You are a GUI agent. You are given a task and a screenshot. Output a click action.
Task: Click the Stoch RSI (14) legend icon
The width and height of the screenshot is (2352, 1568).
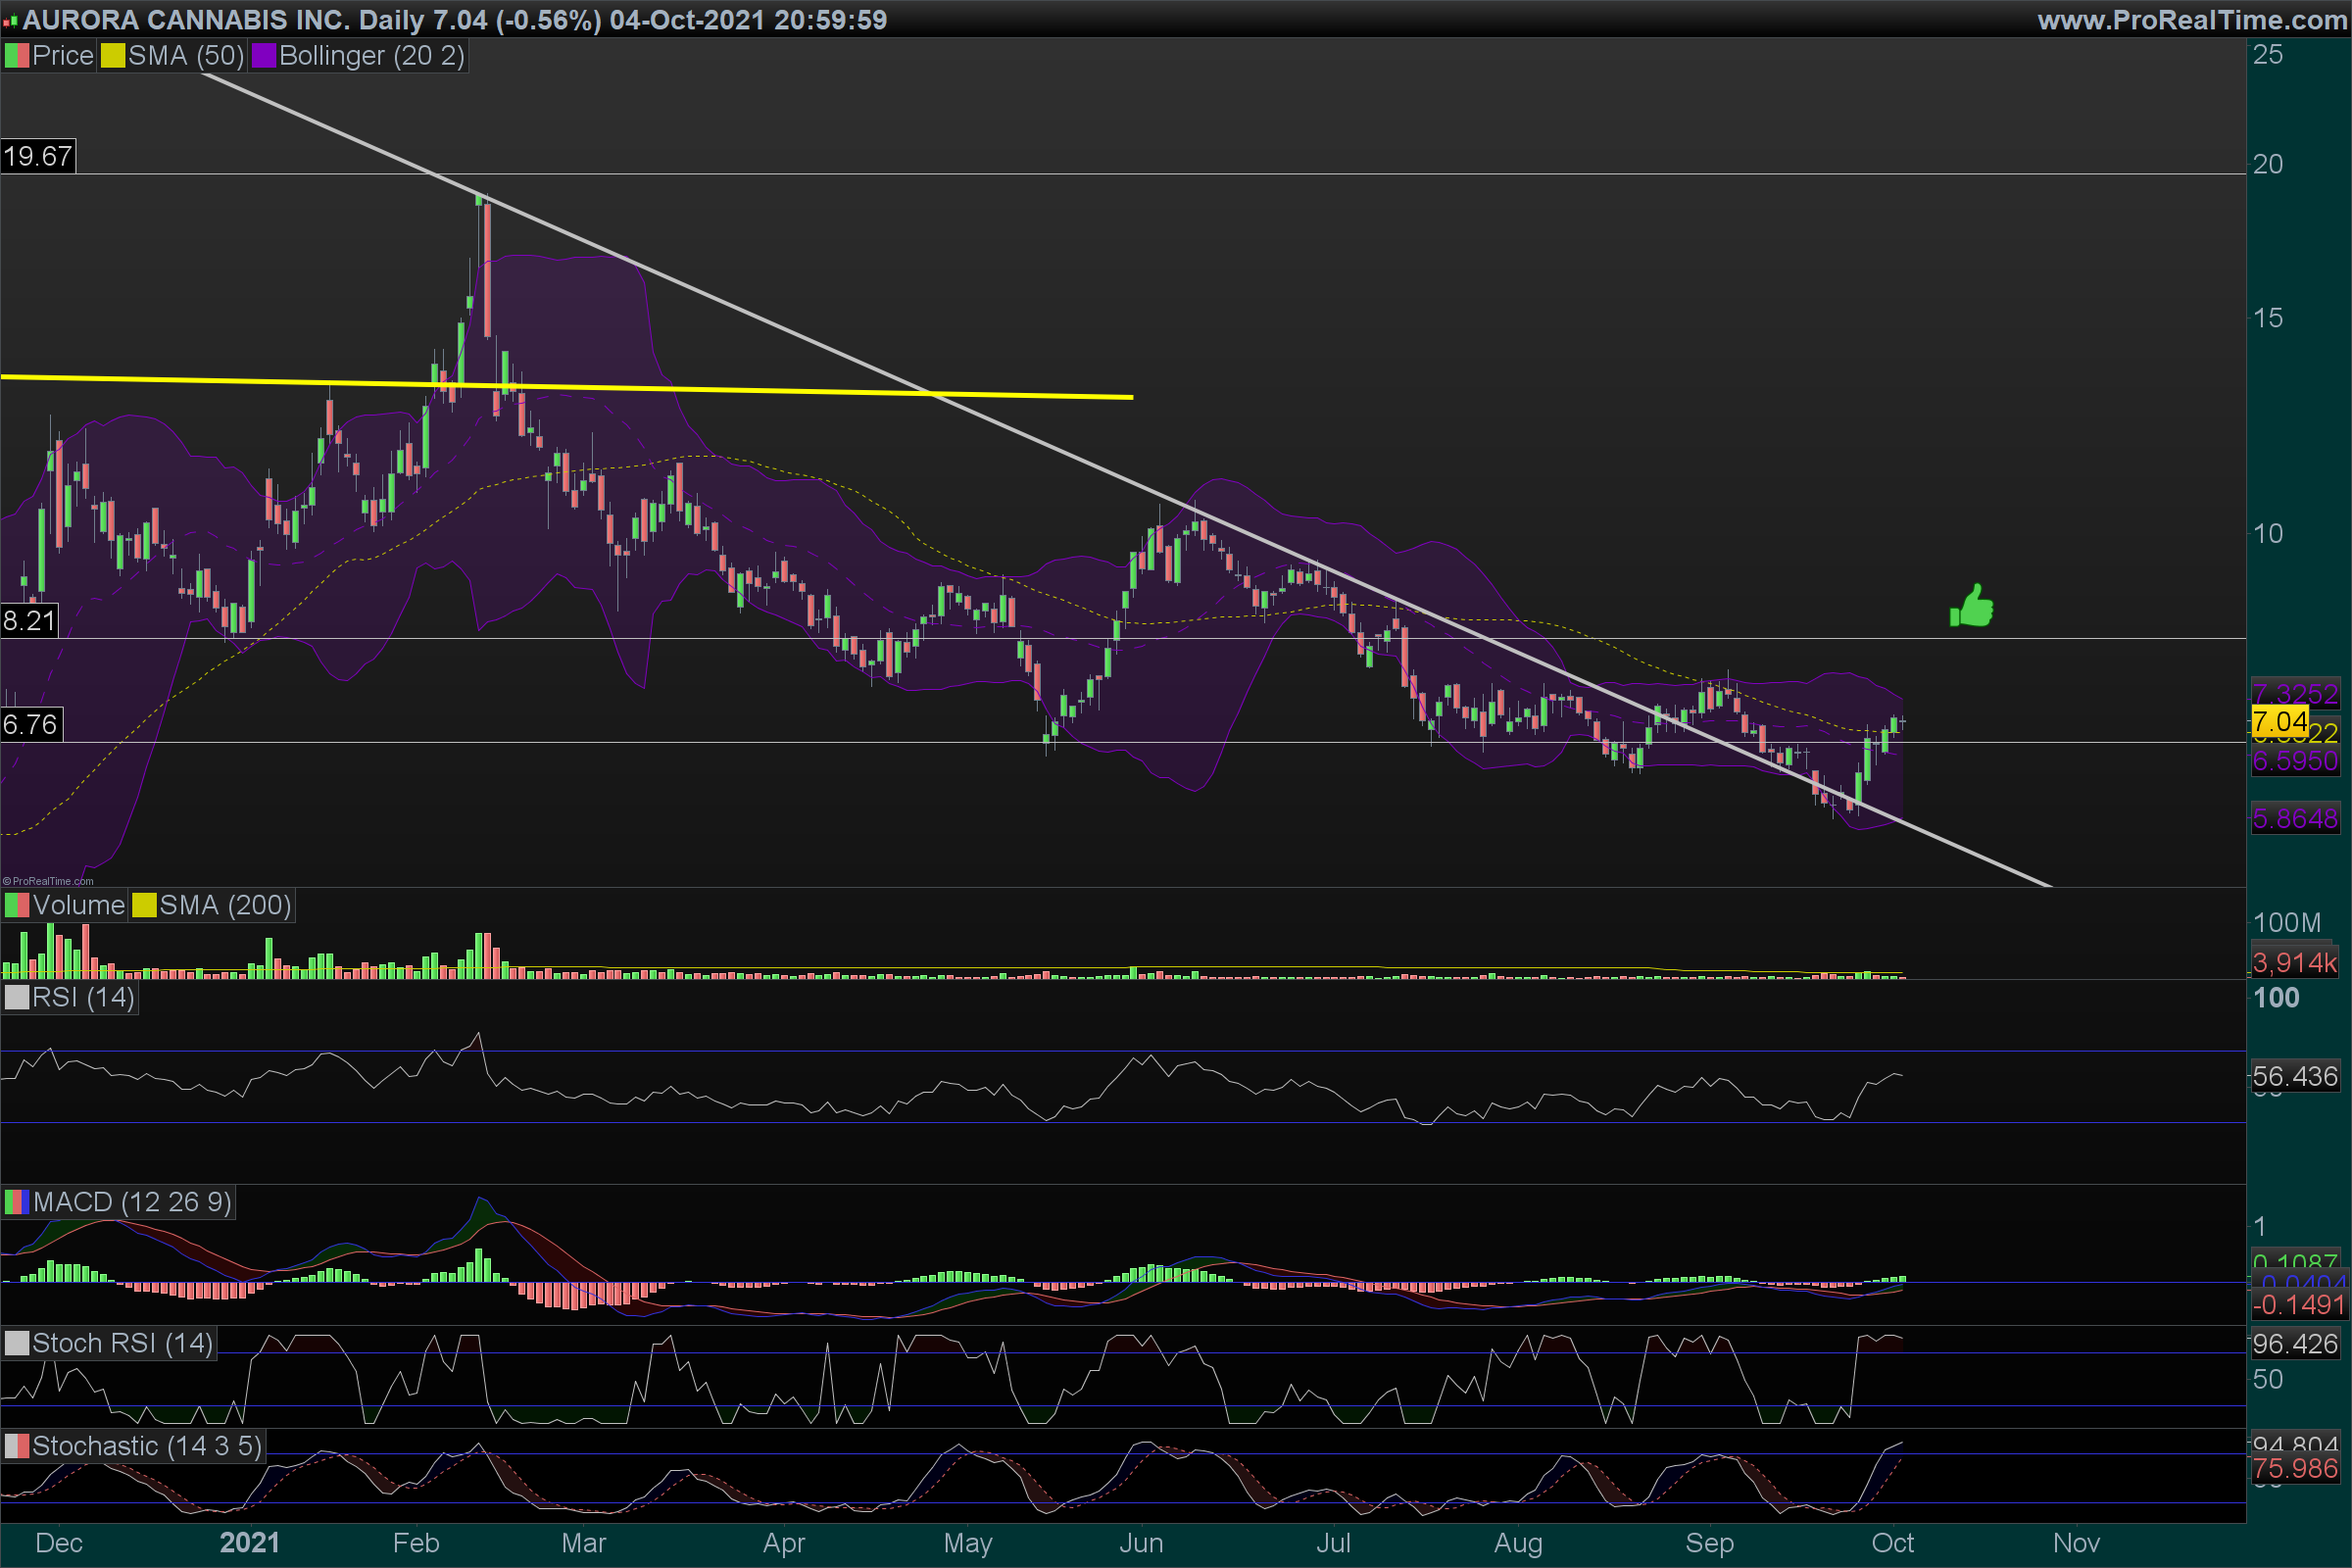(x=17, y=1343)
